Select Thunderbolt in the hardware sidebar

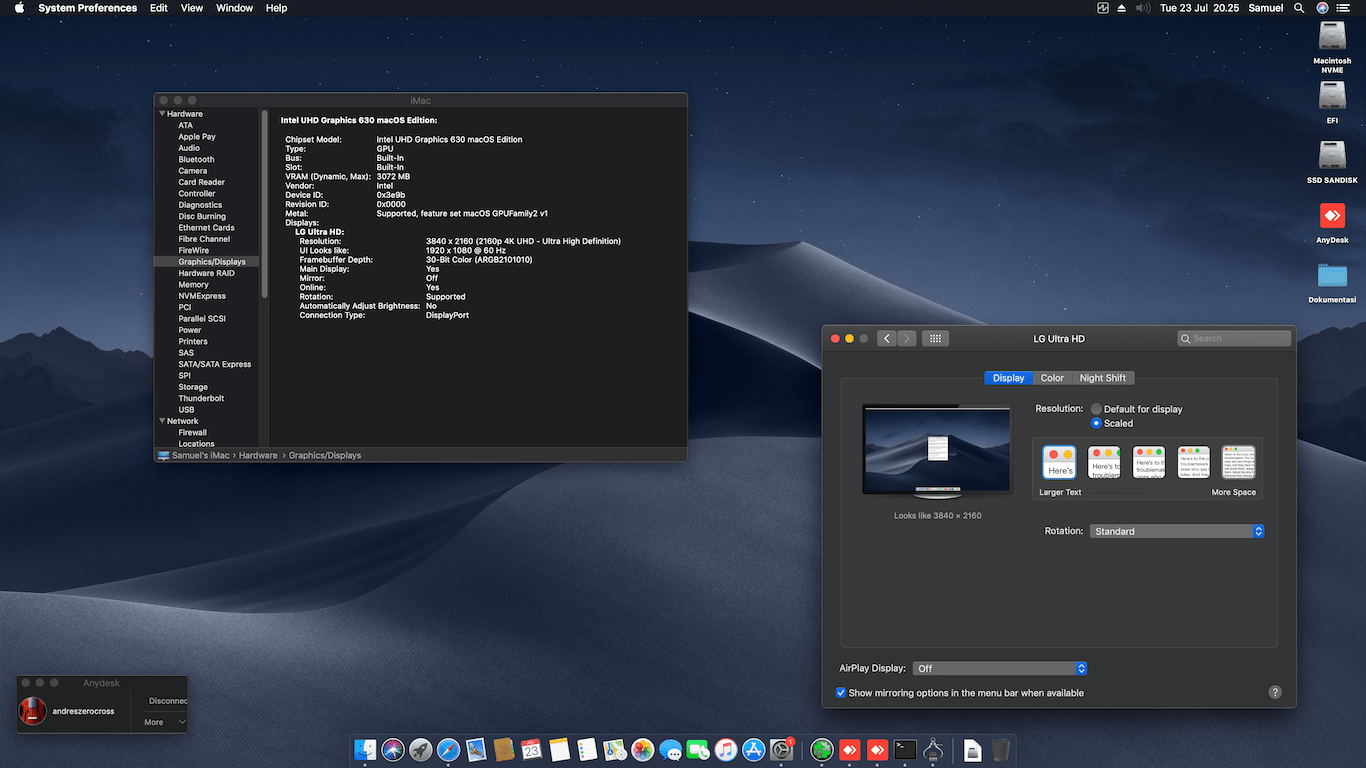[201, 398]
